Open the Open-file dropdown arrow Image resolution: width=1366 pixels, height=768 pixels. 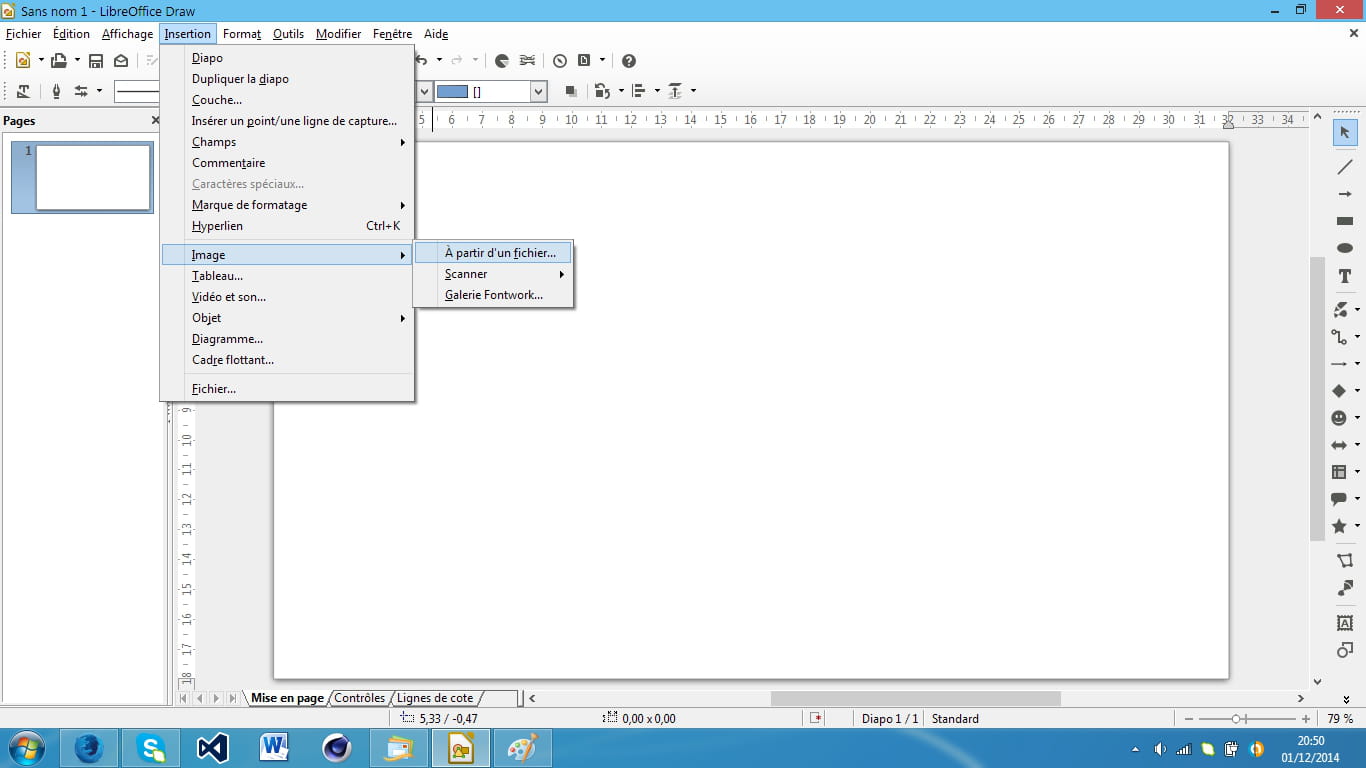(x=77, y=60)
